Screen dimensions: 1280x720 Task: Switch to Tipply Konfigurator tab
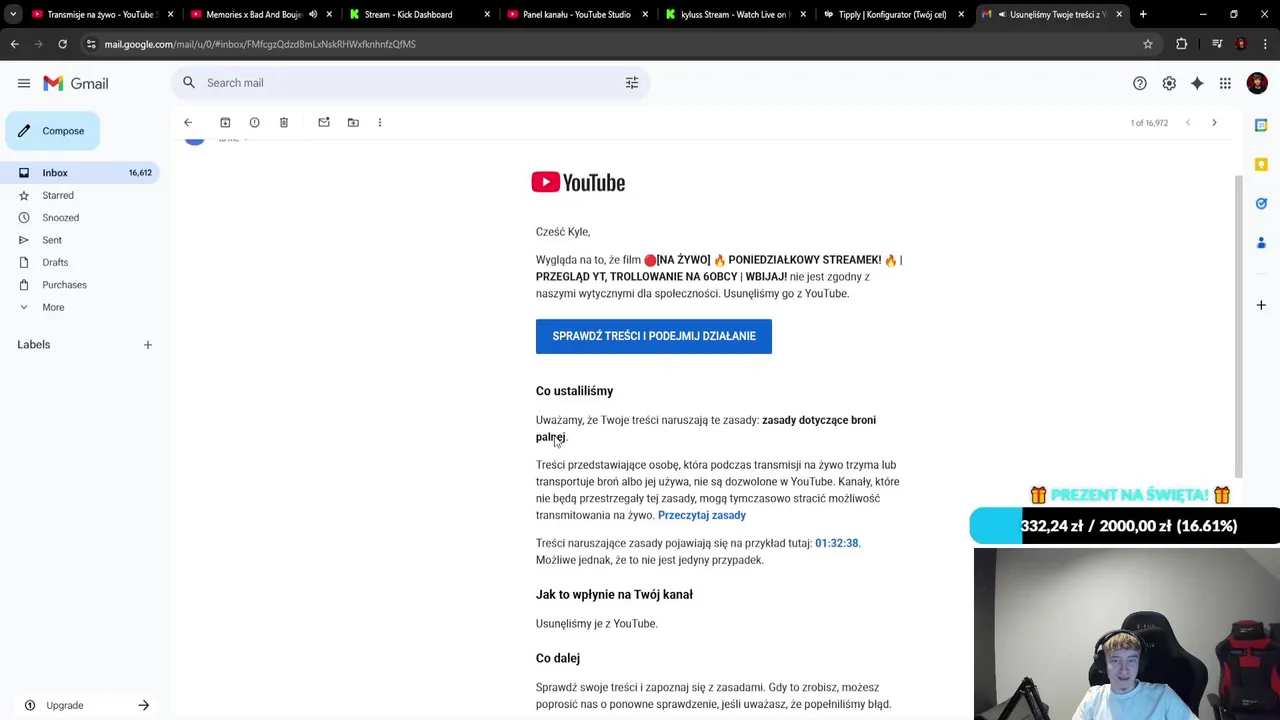893,14
